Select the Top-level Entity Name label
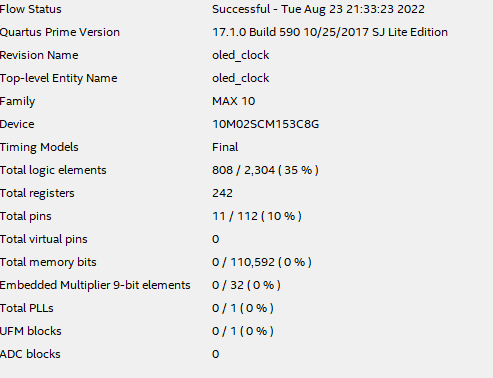This screenshot has height=378, width=493. click(59, 78)
